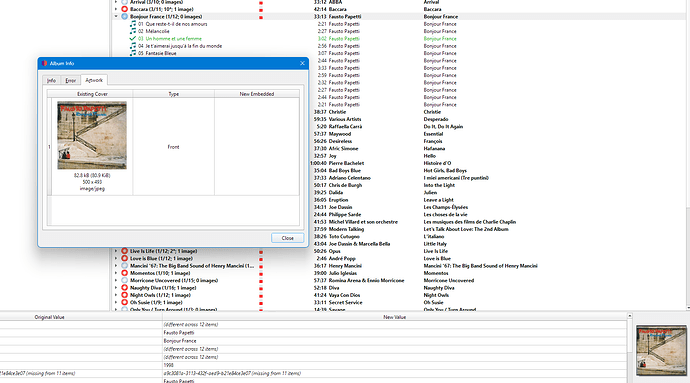Click artist Pierre Bachelet in the list
This screenshot has width=690, height=383.
coord(346,163)
